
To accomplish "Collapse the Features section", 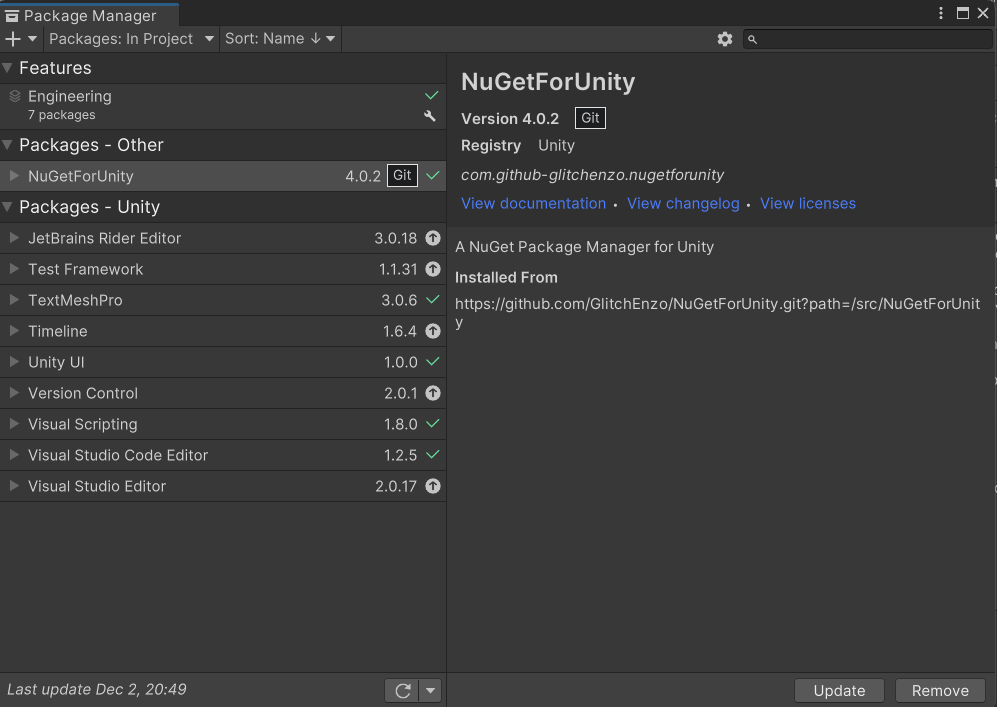I will [x=8, y=67].
